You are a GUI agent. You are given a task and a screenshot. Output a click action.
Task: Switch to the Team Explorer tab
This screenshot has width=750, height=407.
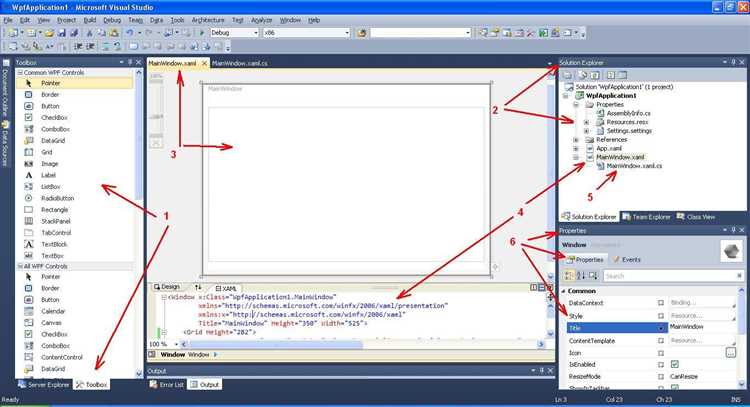646,217
